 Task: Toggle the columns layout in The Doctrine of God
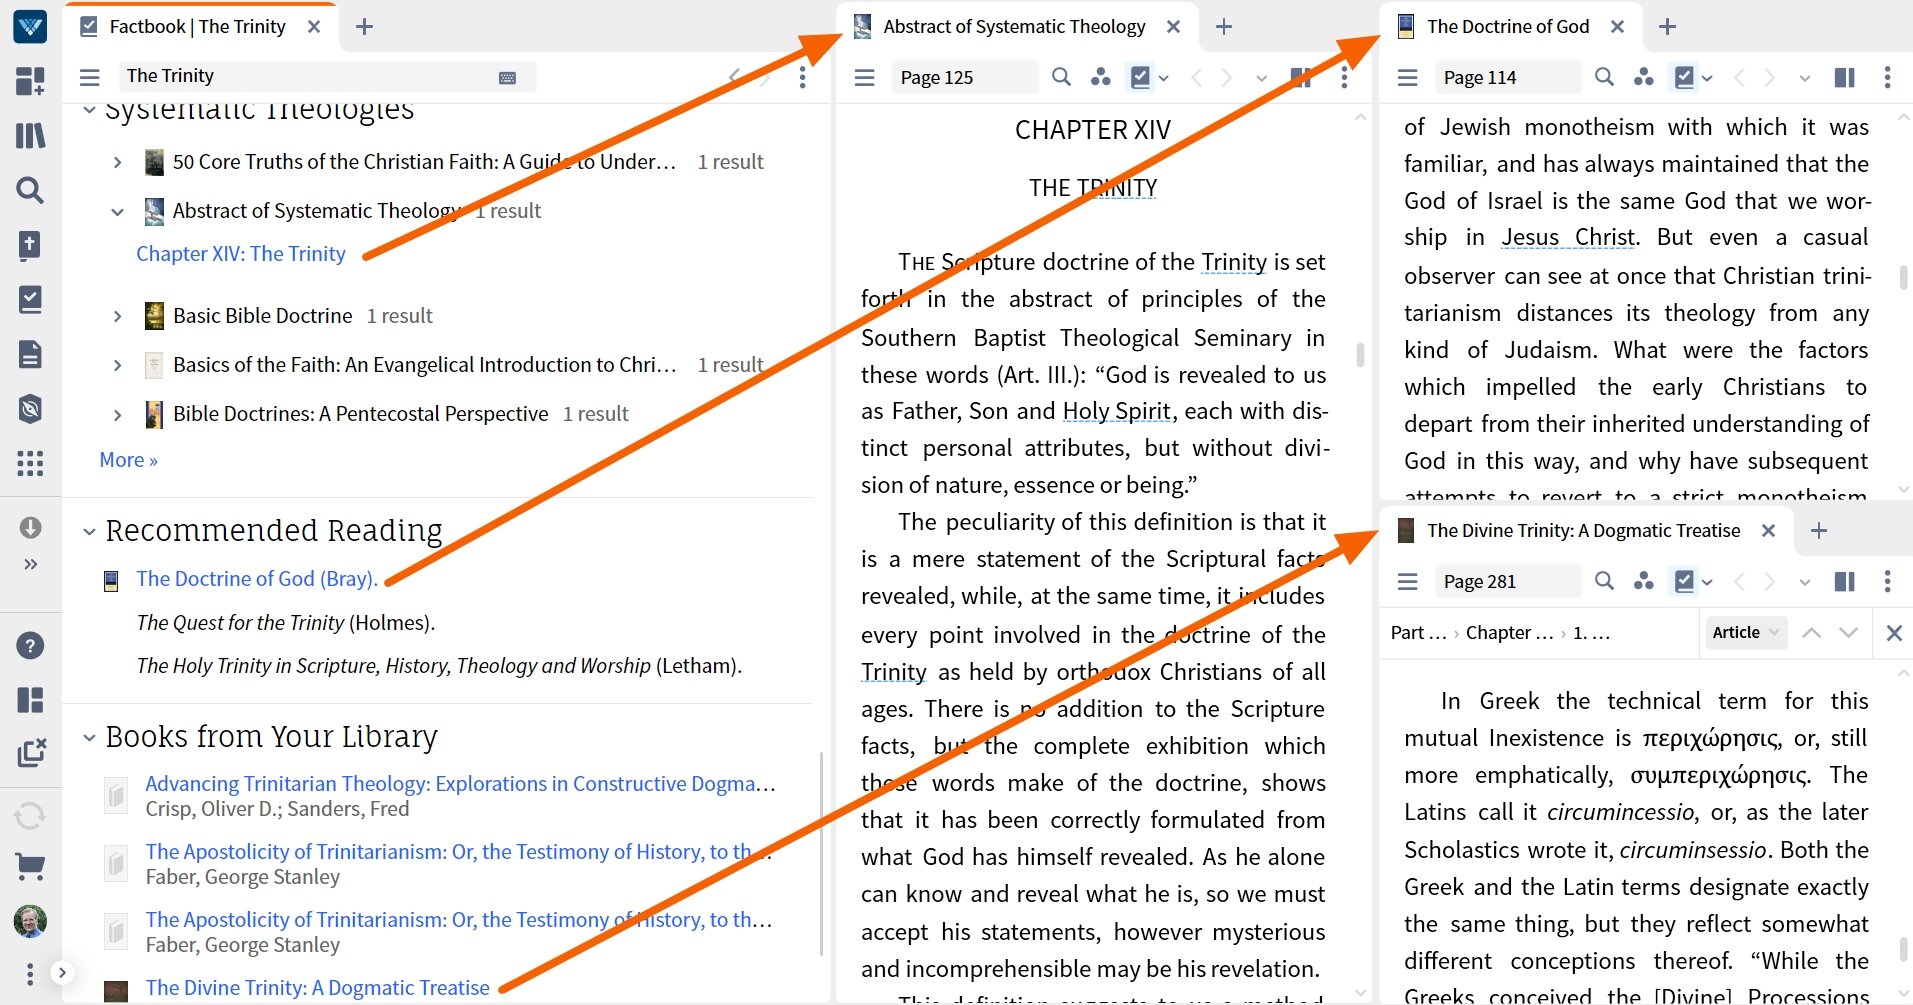(x=1845, y=77)
